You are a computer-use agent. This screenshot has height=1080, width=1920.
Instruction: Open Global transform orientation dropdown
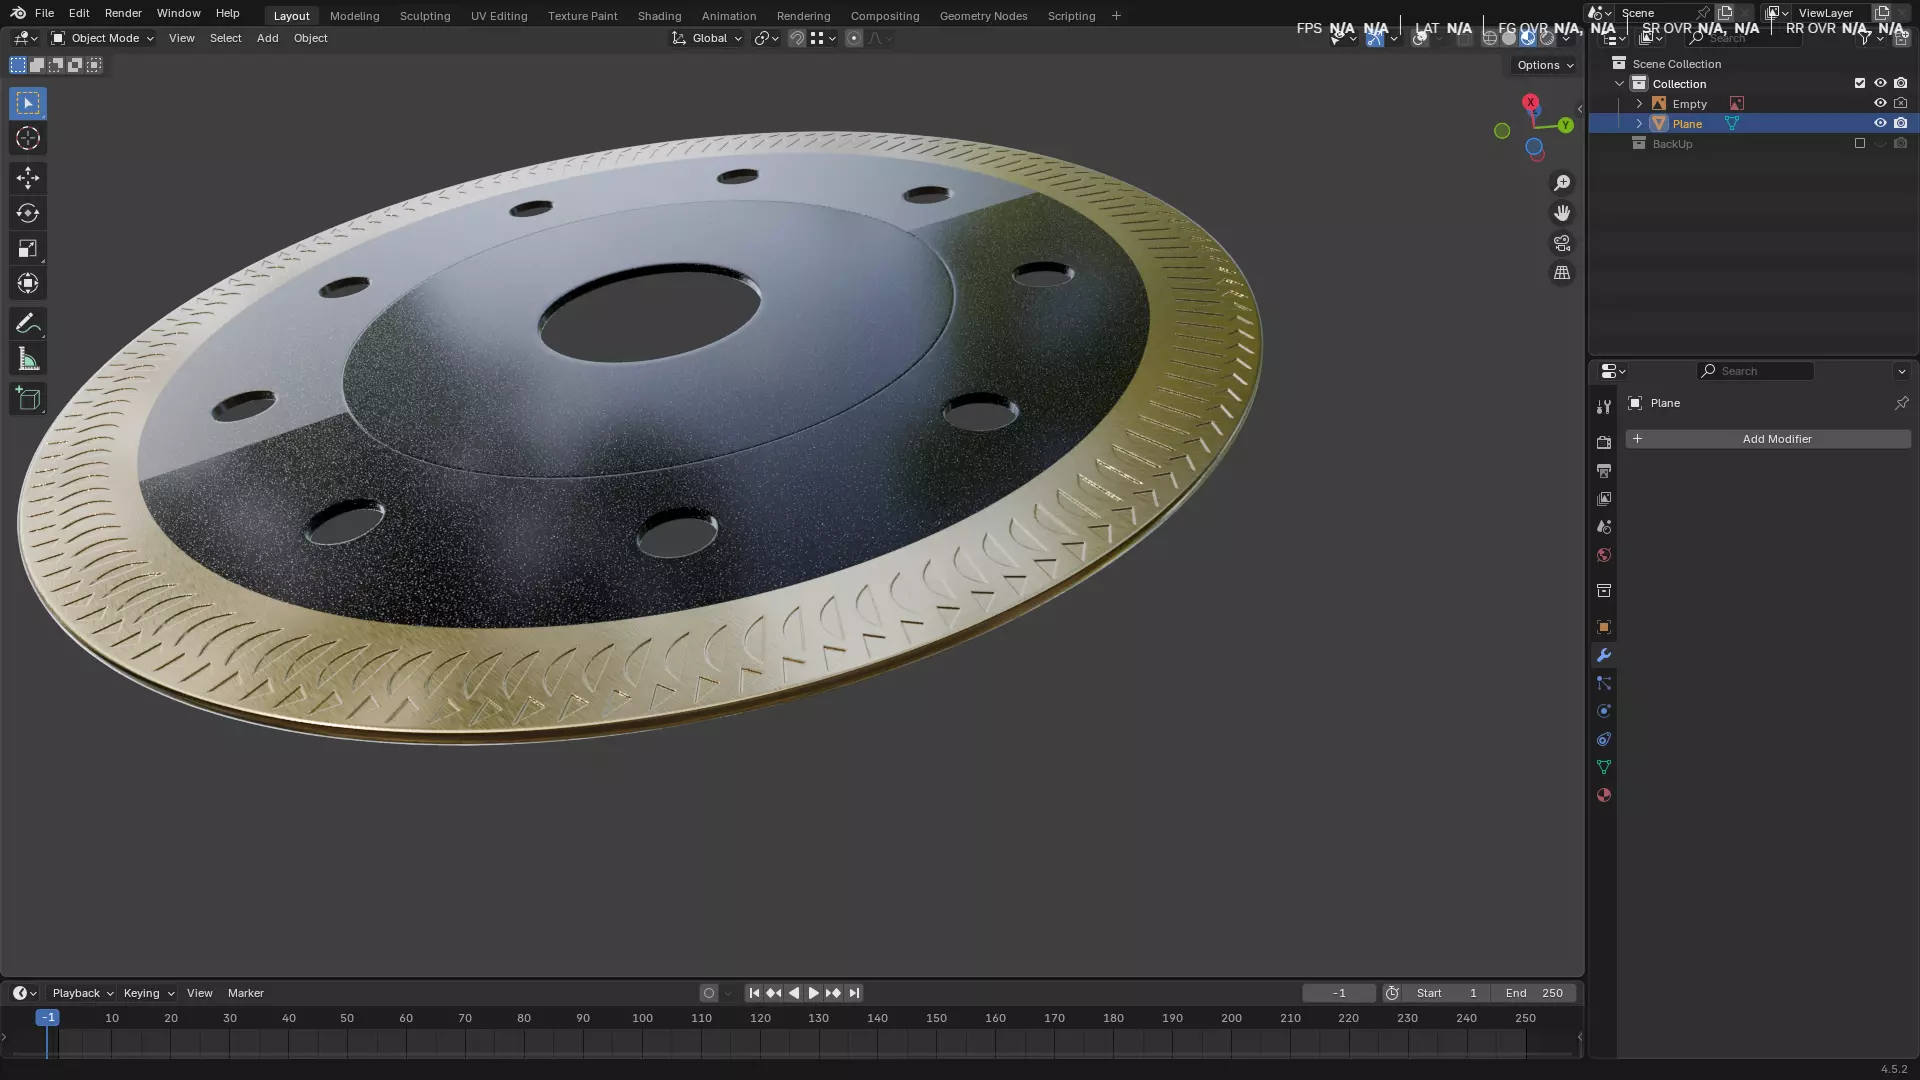(708, 38)
